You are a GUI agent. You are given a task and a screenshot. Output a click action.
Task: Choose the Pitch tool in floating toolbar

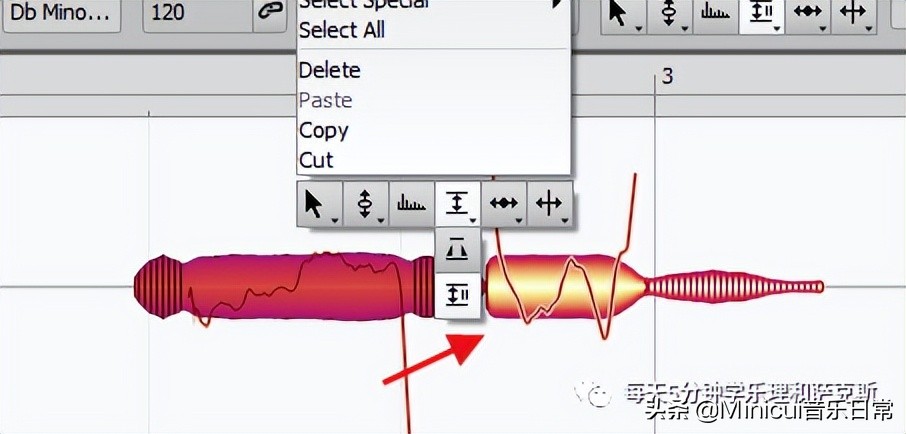366,203
